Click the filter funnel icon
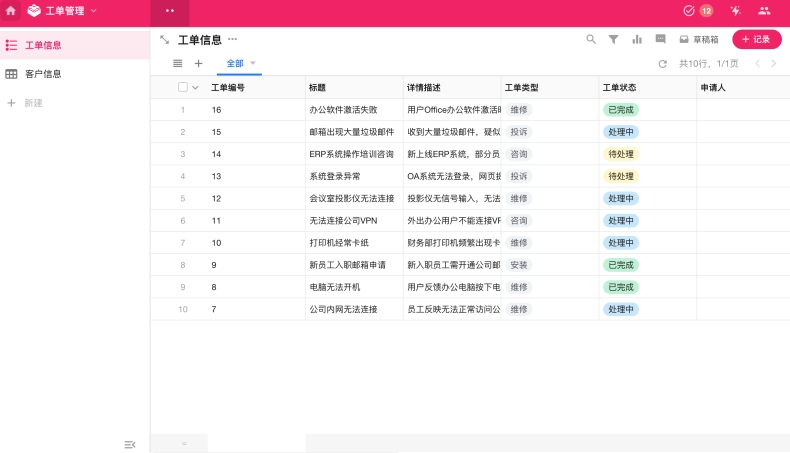This screenshot has width=790, height=453. [x=614, y=39]
